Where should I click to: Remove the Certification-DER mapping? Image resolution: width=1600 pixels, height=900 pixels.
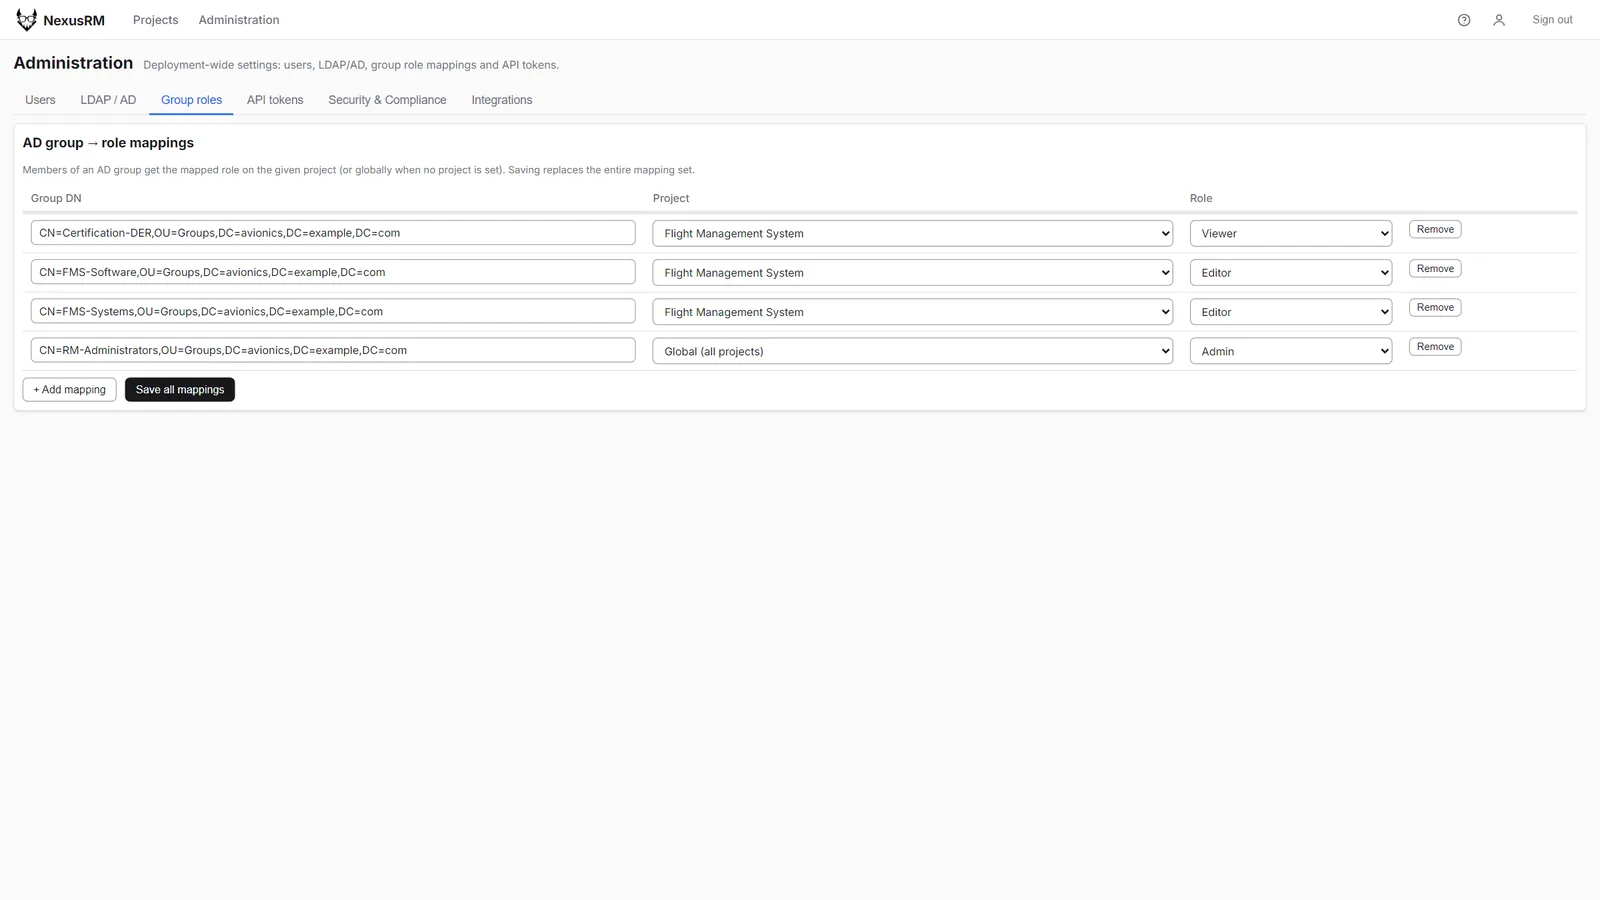[x=1435, y=229]
